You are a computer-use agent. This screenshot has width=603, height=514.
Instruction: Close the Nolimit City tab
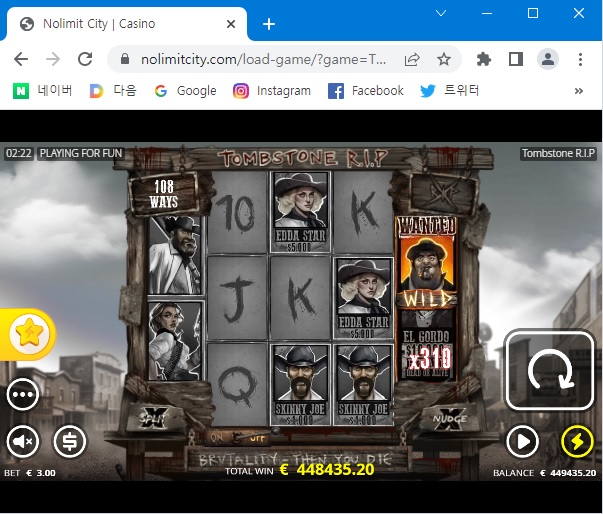(231, 24)
